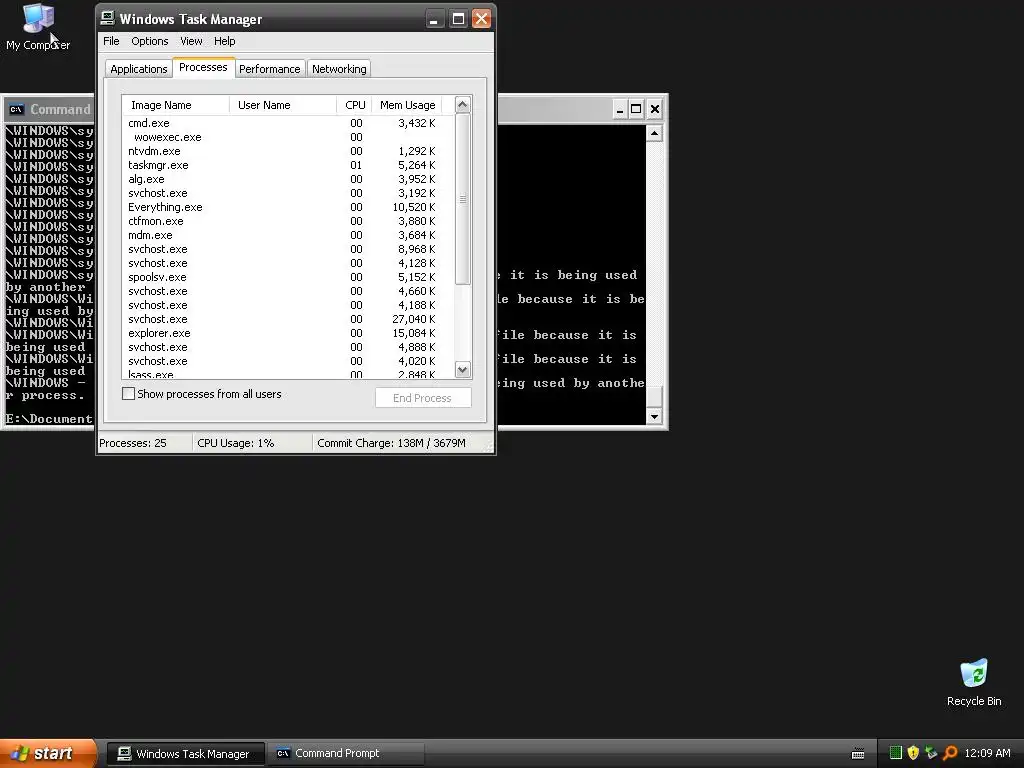Select the cmd.exe process row
This screenshot has height=768, width=1024.
coord(287,123)
